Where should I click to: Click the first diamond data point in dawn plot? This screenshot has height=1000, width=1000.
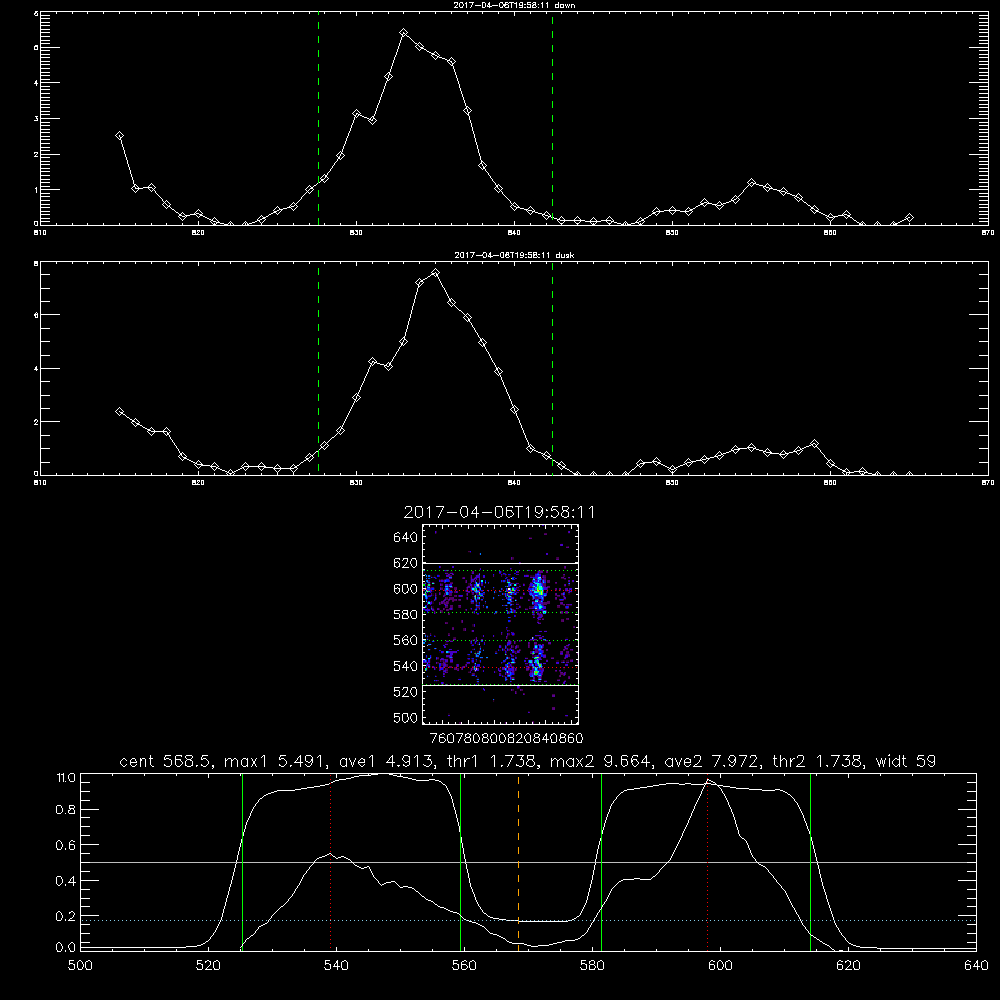(119, 136)
